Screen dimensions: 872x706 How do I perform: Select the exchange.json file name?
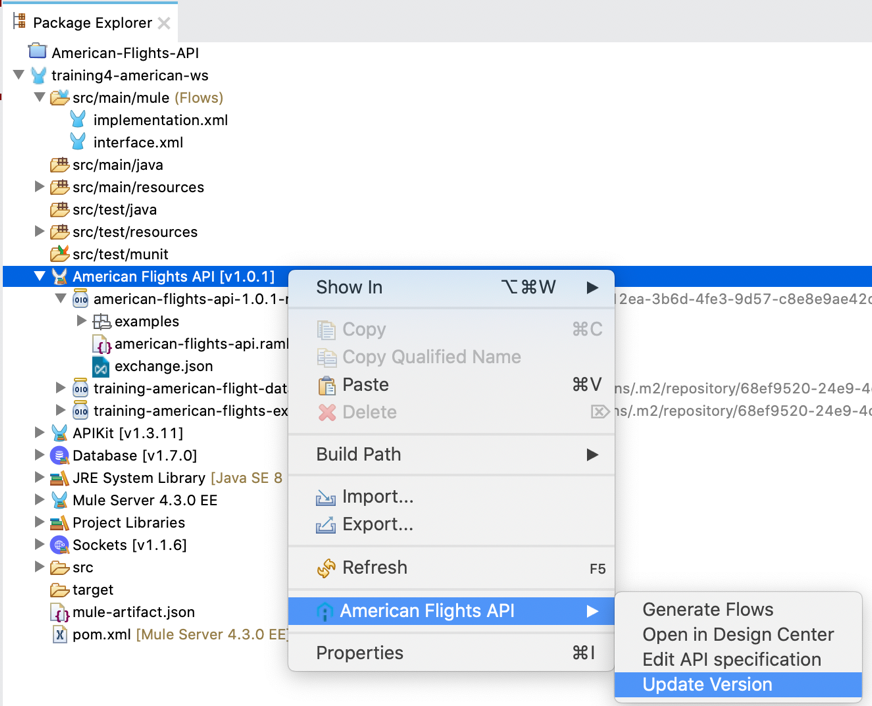164,366
